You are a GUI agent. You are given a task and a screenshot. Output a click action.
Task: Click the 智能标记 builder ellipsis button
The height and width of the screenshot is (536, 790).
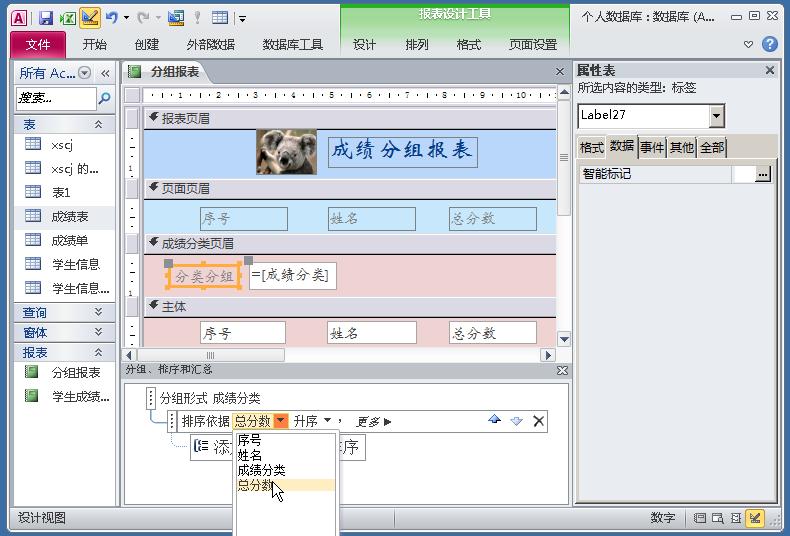click(x=763, y=174)
